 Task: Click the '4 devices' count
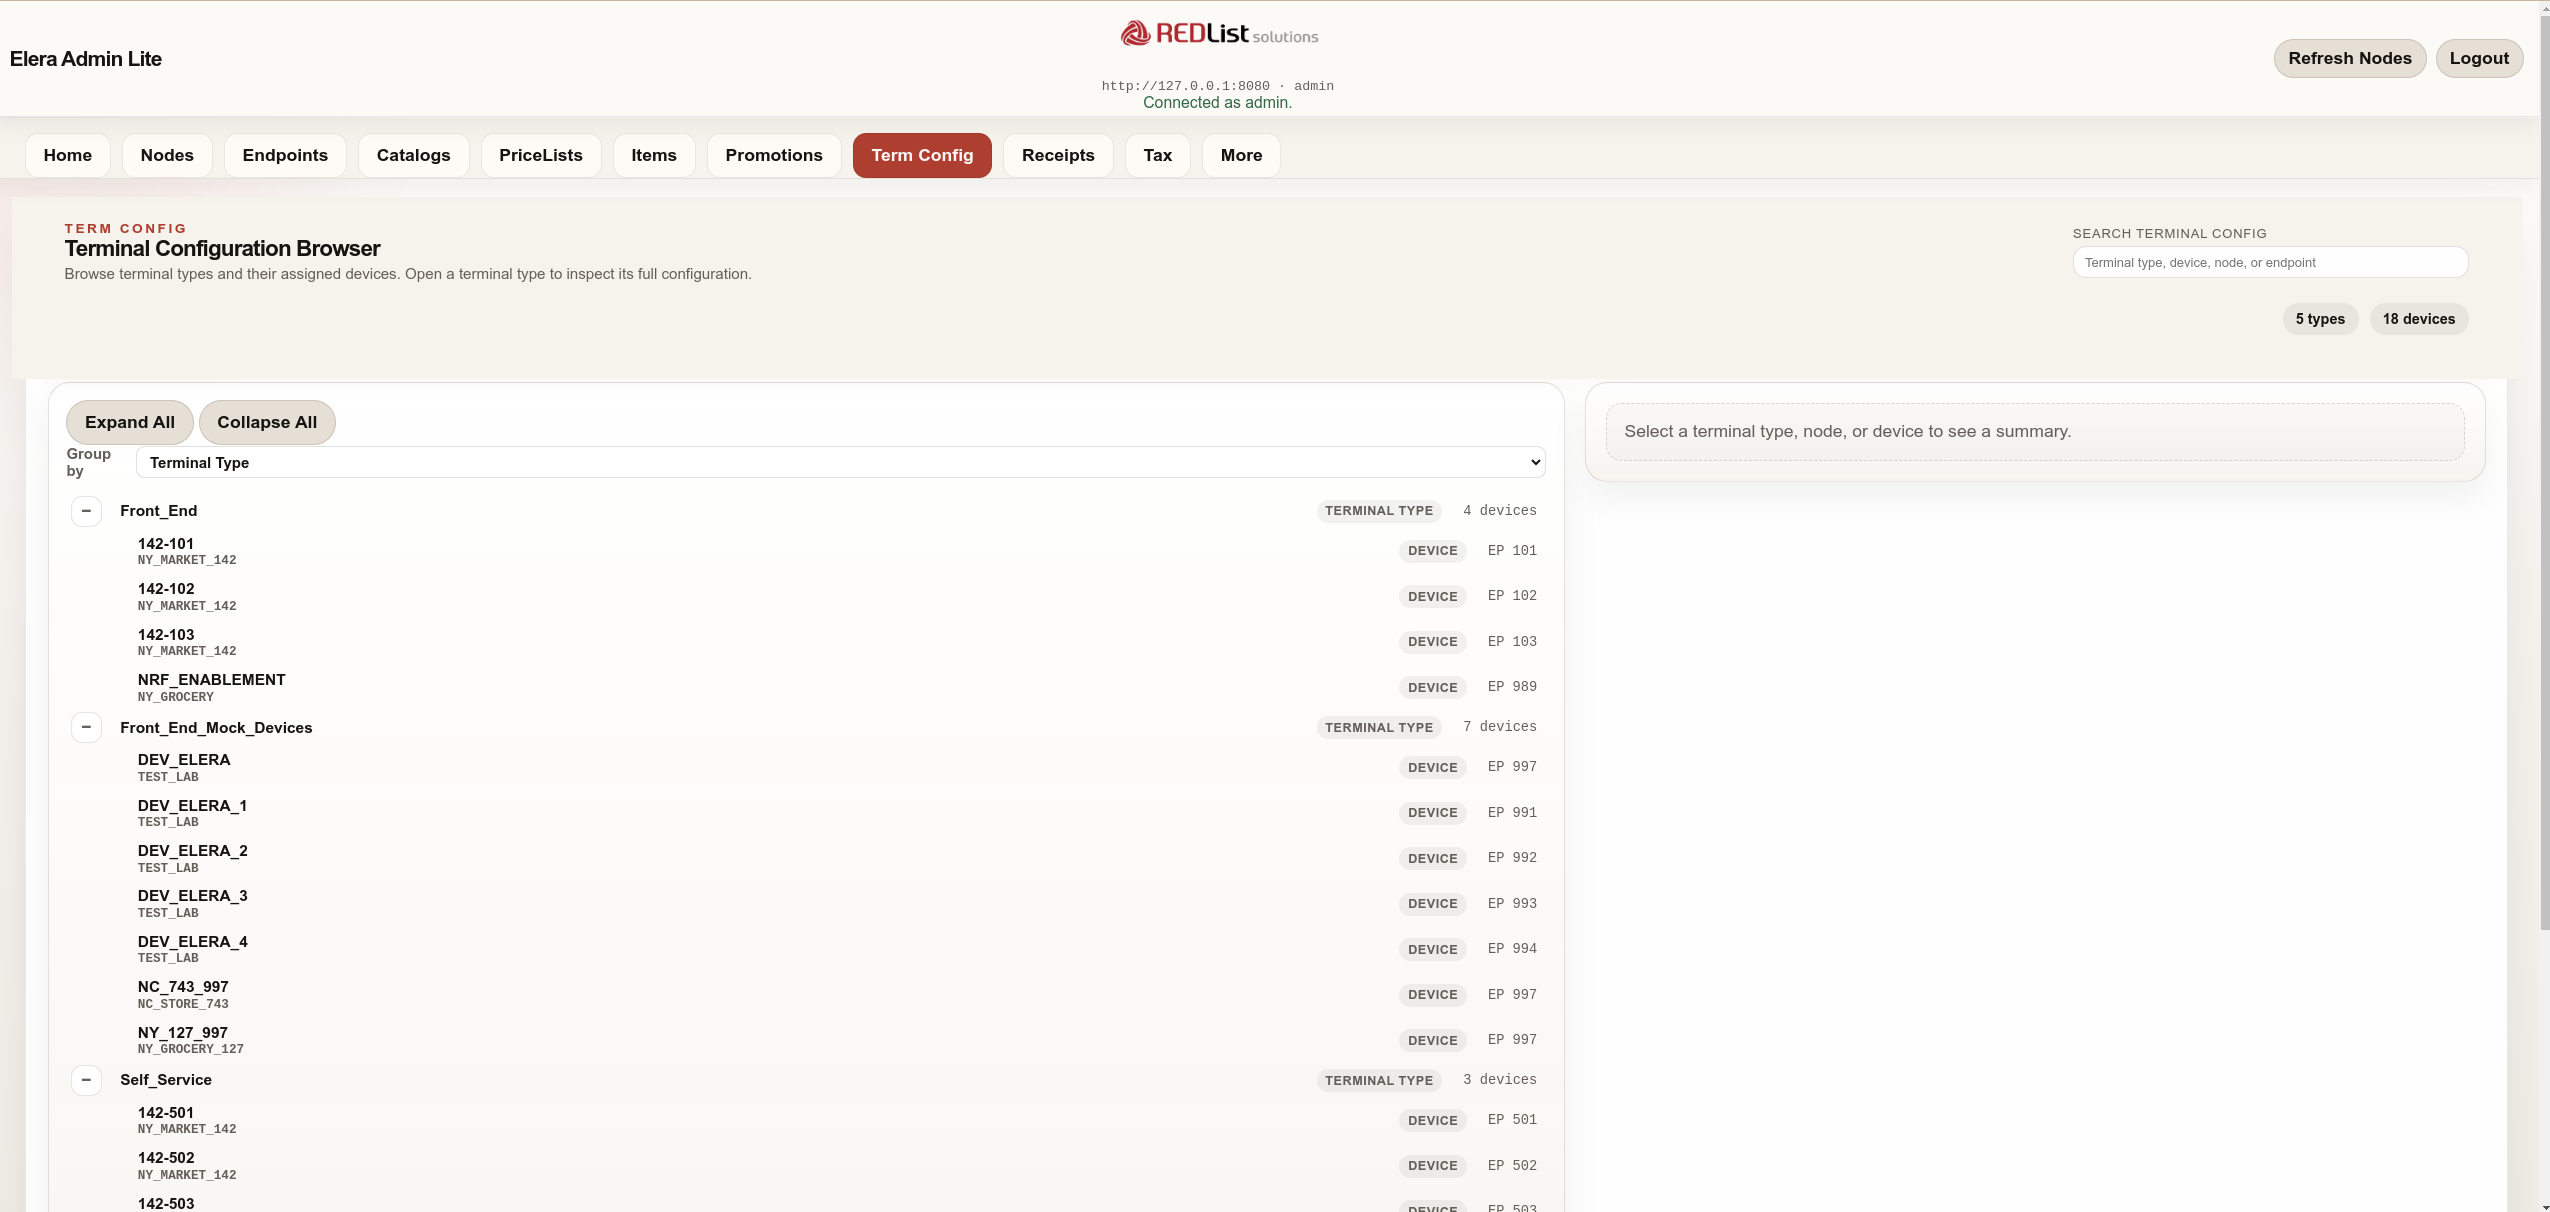click(1500, 510)
